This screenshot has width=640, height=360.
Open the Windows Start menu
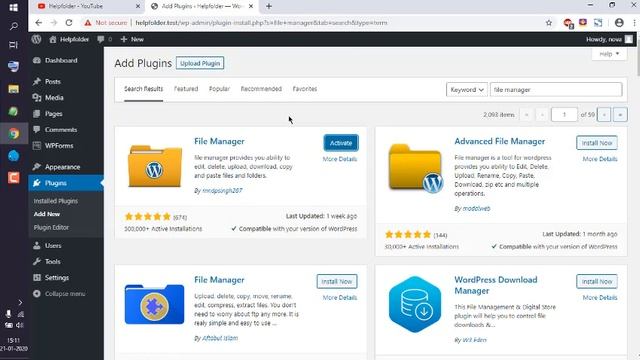[13, 8]
